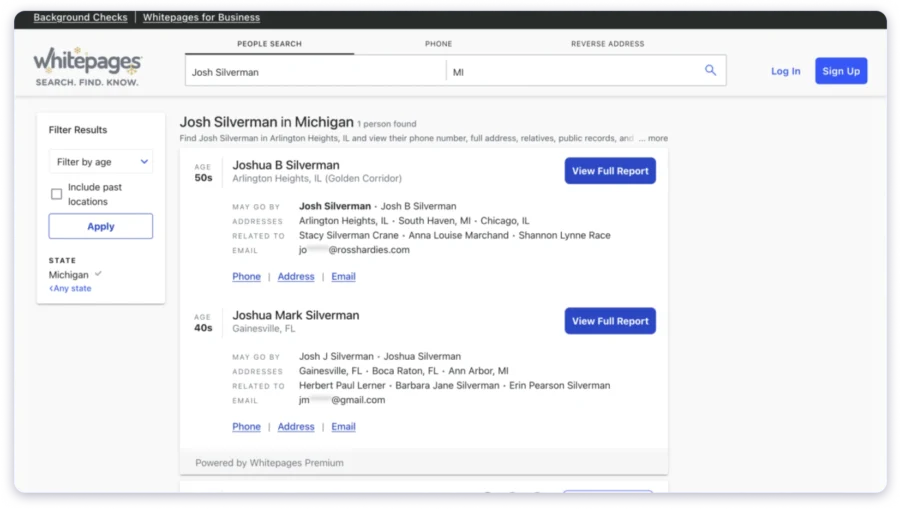Click the location field containing MI
900x509 pixels.
574,72
